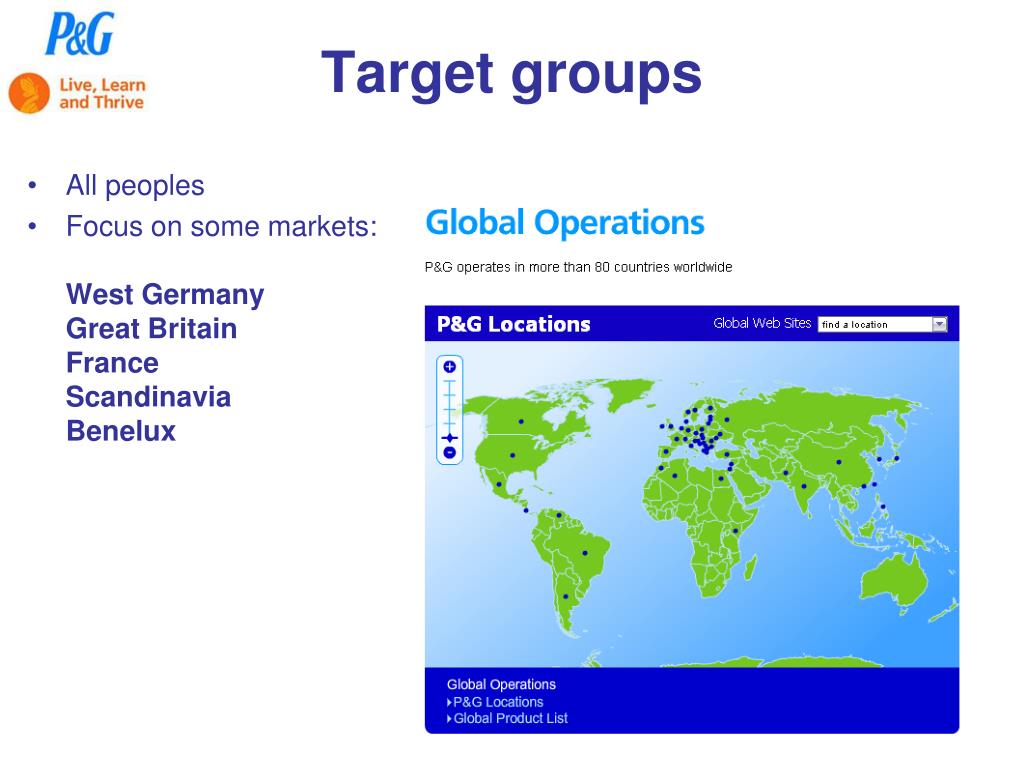
Task: Click the 'Great Britain' text
Action: tap(152, 328)
